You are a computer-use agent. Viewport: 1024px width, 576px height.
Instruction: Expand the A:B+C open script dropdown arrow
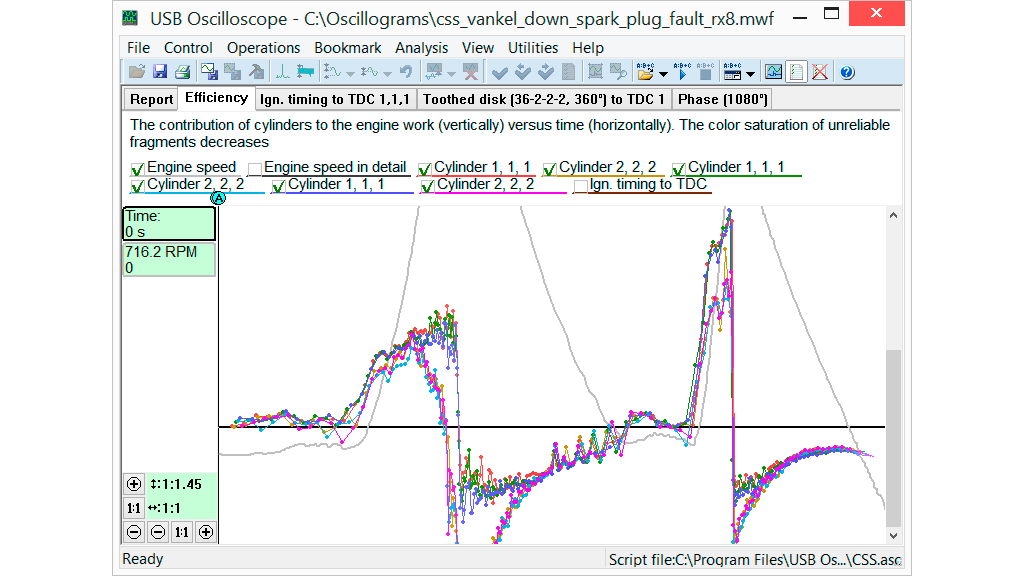pos(664,73)
